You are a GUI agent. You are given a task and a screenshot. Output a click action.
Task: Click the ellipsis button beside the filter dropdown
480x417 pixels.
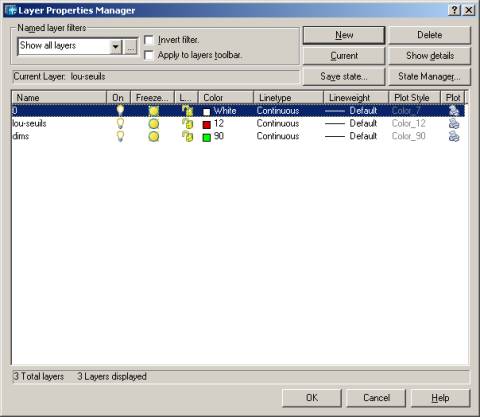click(x=130, y=47)
